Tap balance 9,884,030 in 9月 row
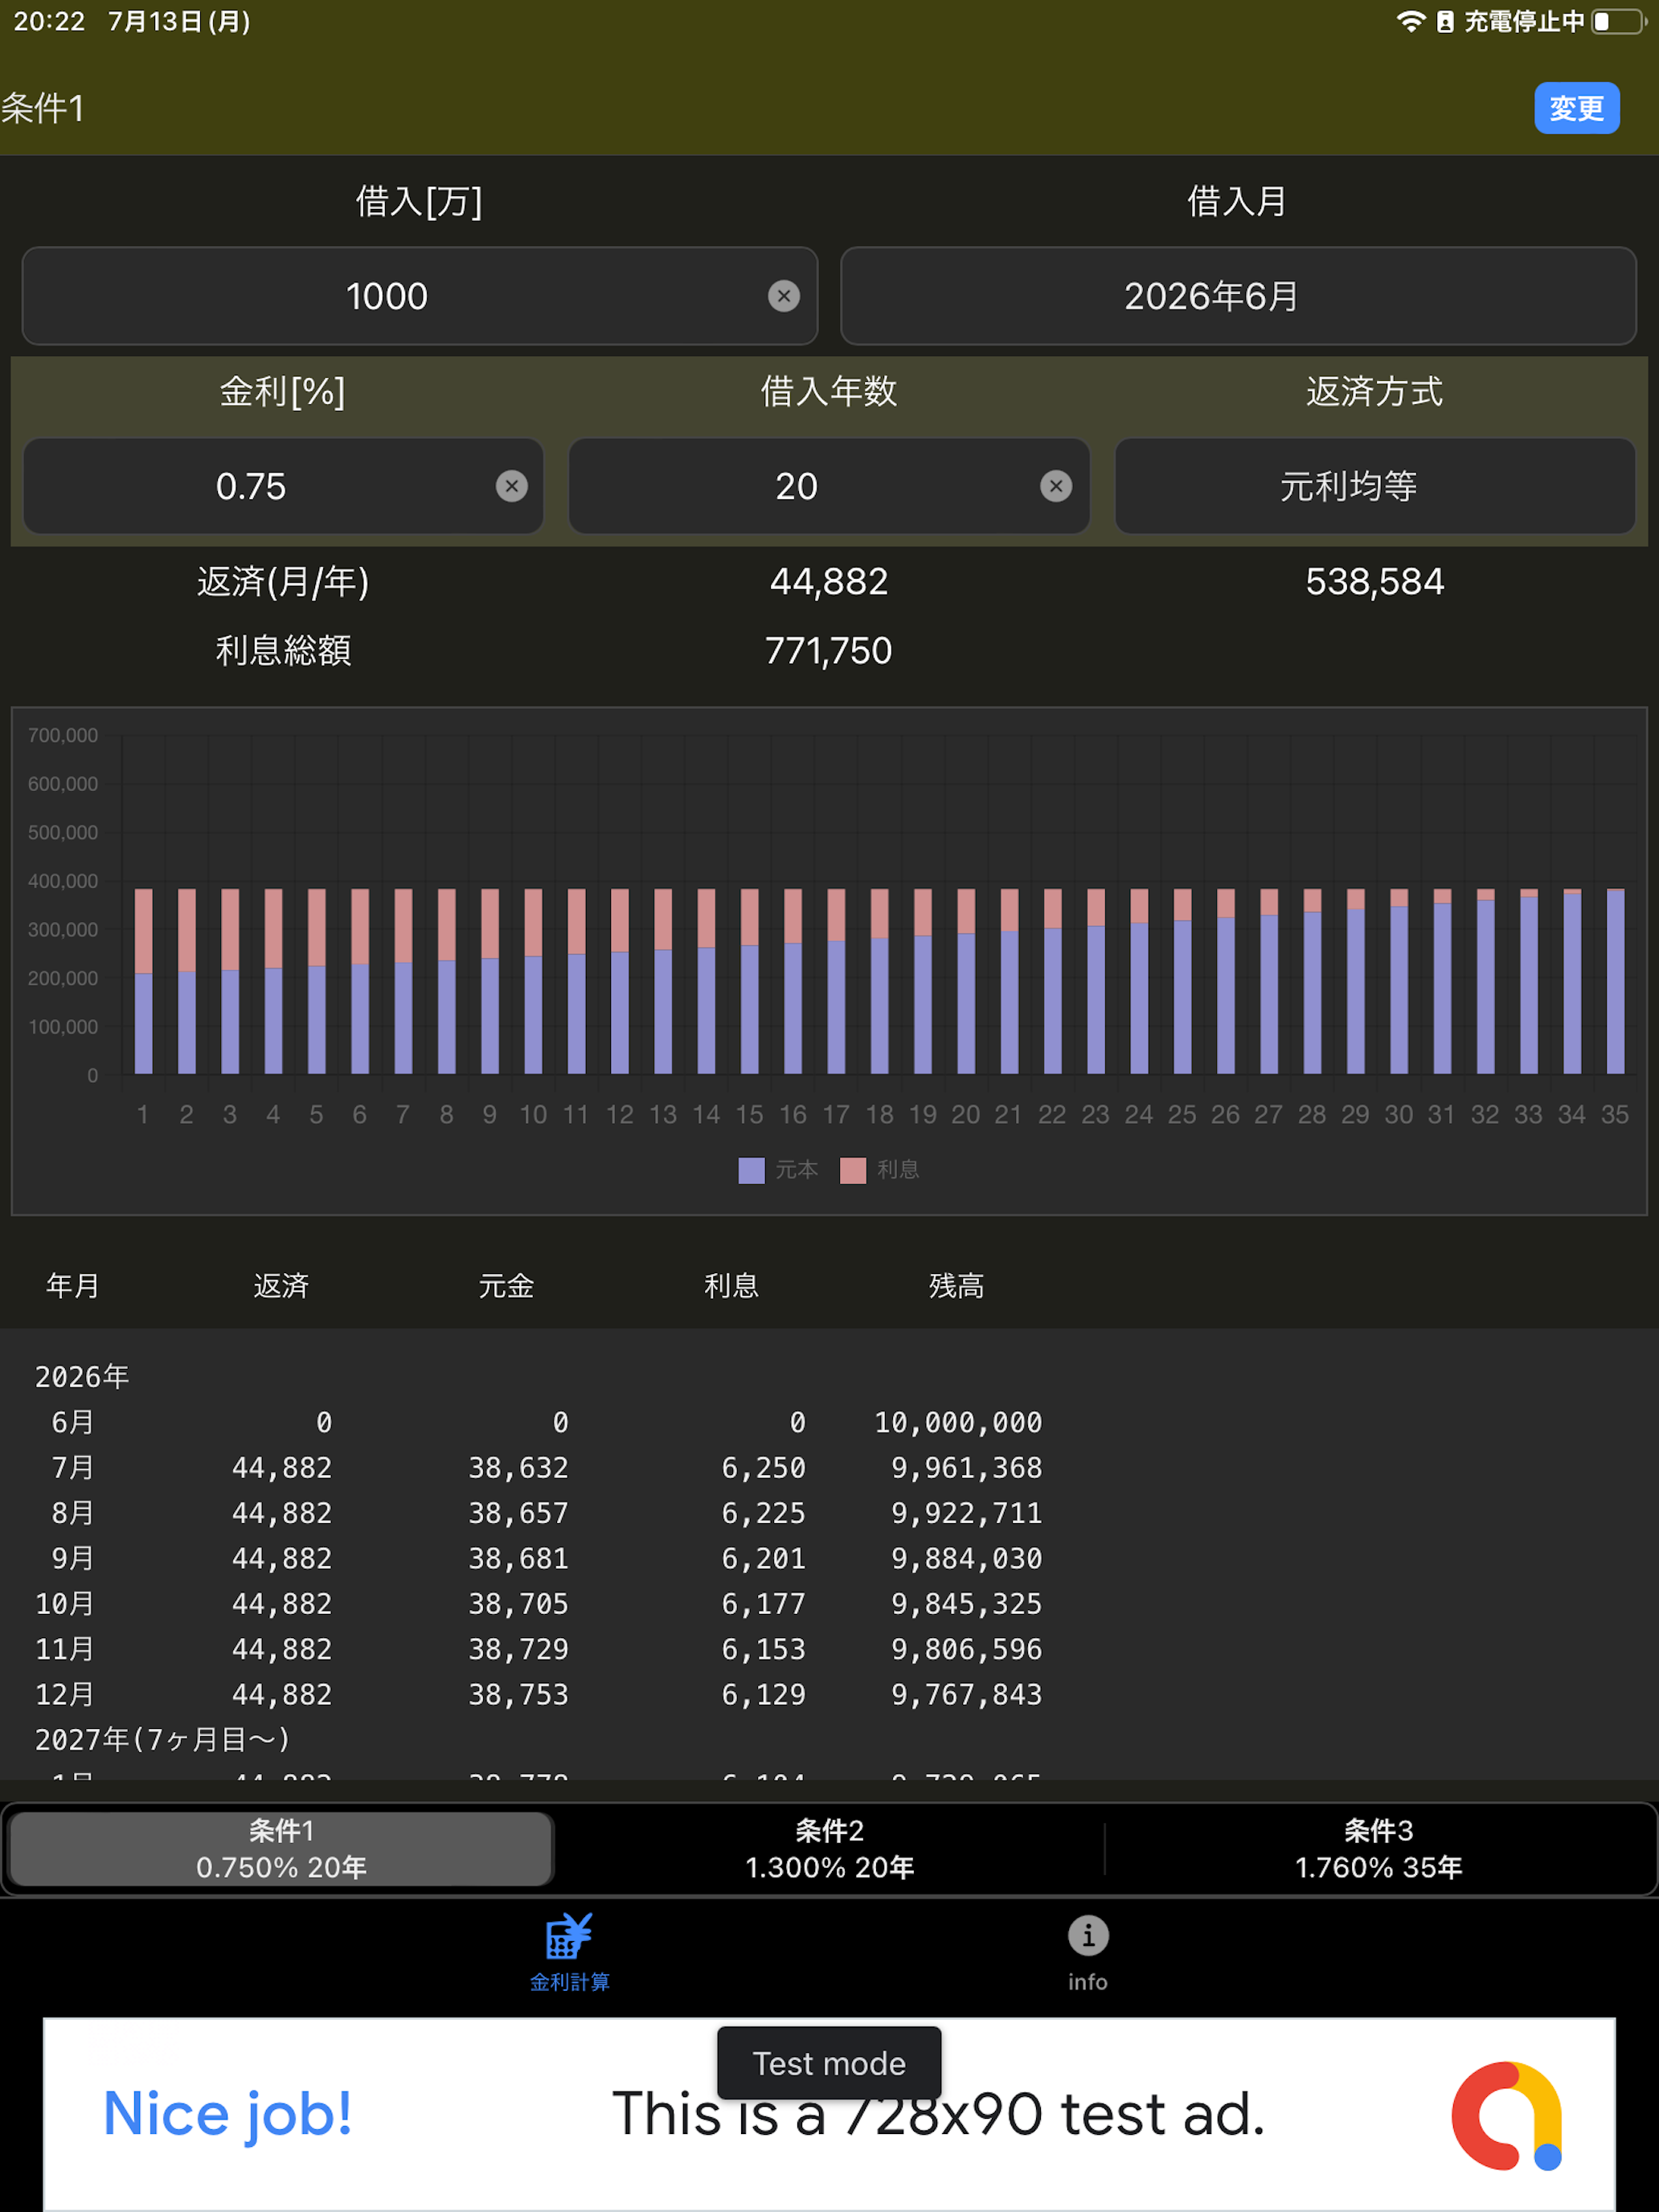Image resolution: width=1659 pixels, height=2212 pixels. click(x=966, y=1558)
